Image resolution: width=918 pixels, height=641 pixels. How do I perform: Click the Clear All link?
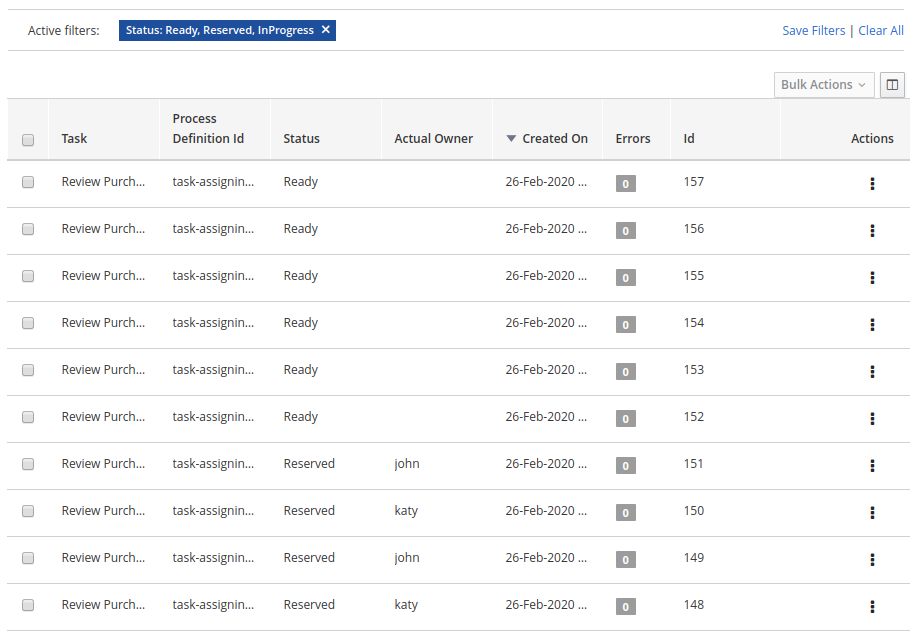[881, 31]
